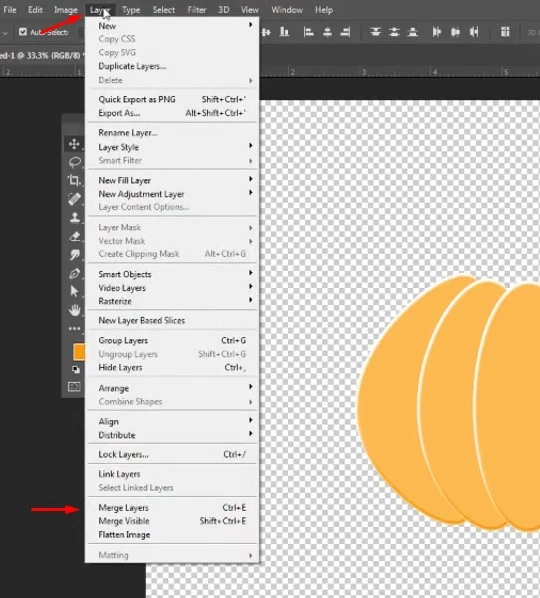
Task: Open the View menu
Action: point(249,10)
